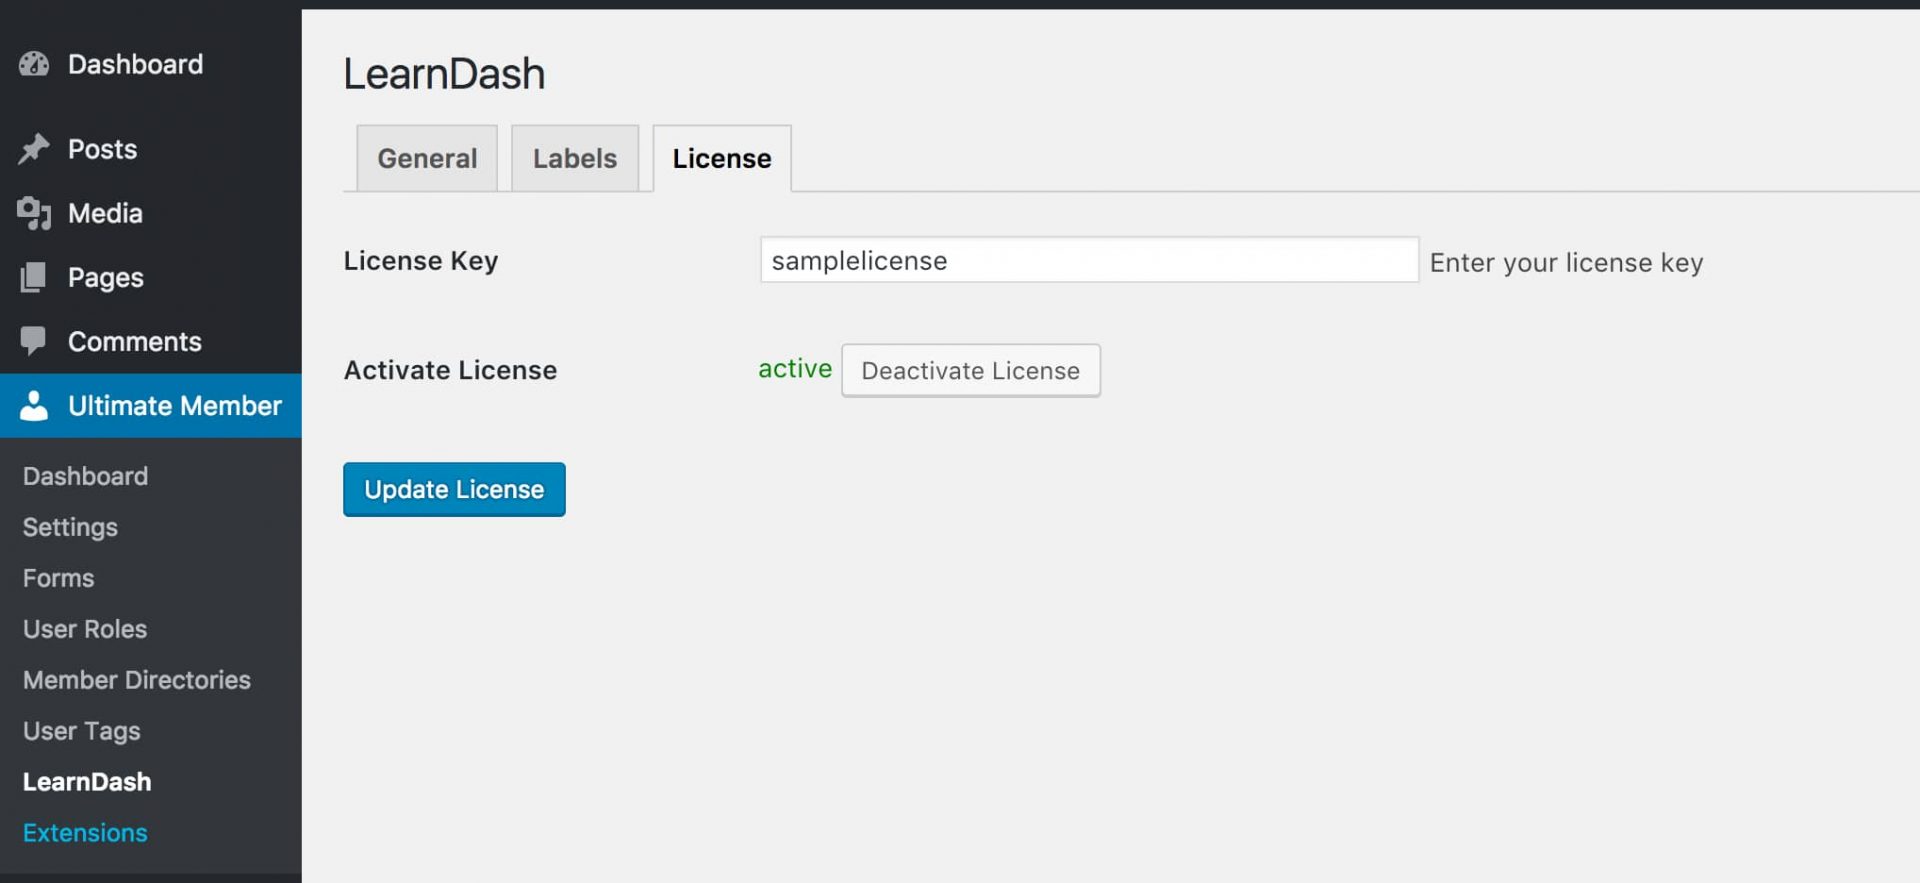Open the Extensions link
This screenshot has height=883, width=1920.
click(85, 833)
